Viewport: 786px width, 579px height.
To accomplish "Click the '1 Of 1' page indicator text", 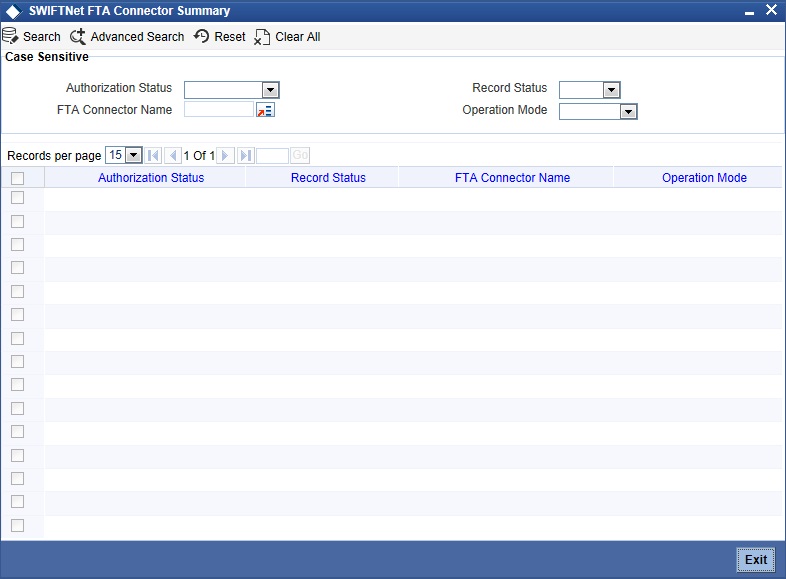I will point(199,156).
